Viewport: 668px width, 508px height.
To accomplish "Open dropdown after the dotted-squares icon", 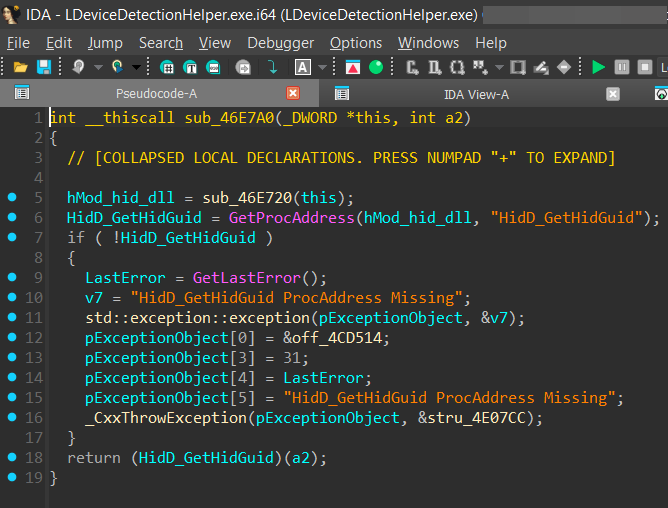I will coord(500,67).
